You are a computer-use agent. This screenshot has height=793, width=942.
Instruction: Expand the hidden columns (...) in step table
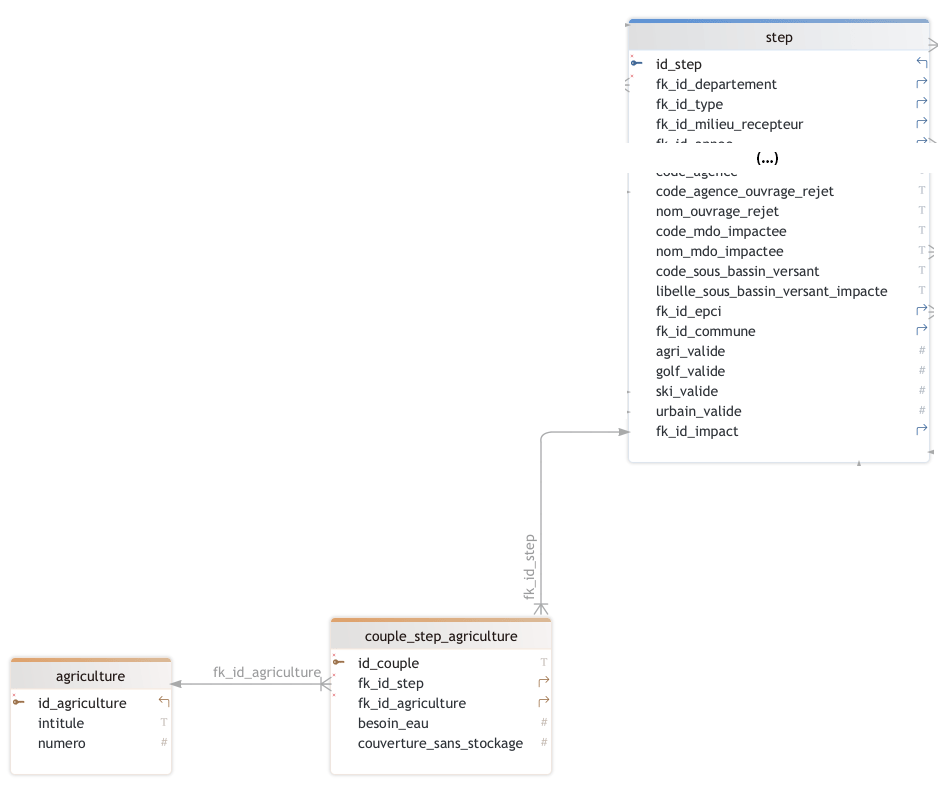[x=768, y=158]
